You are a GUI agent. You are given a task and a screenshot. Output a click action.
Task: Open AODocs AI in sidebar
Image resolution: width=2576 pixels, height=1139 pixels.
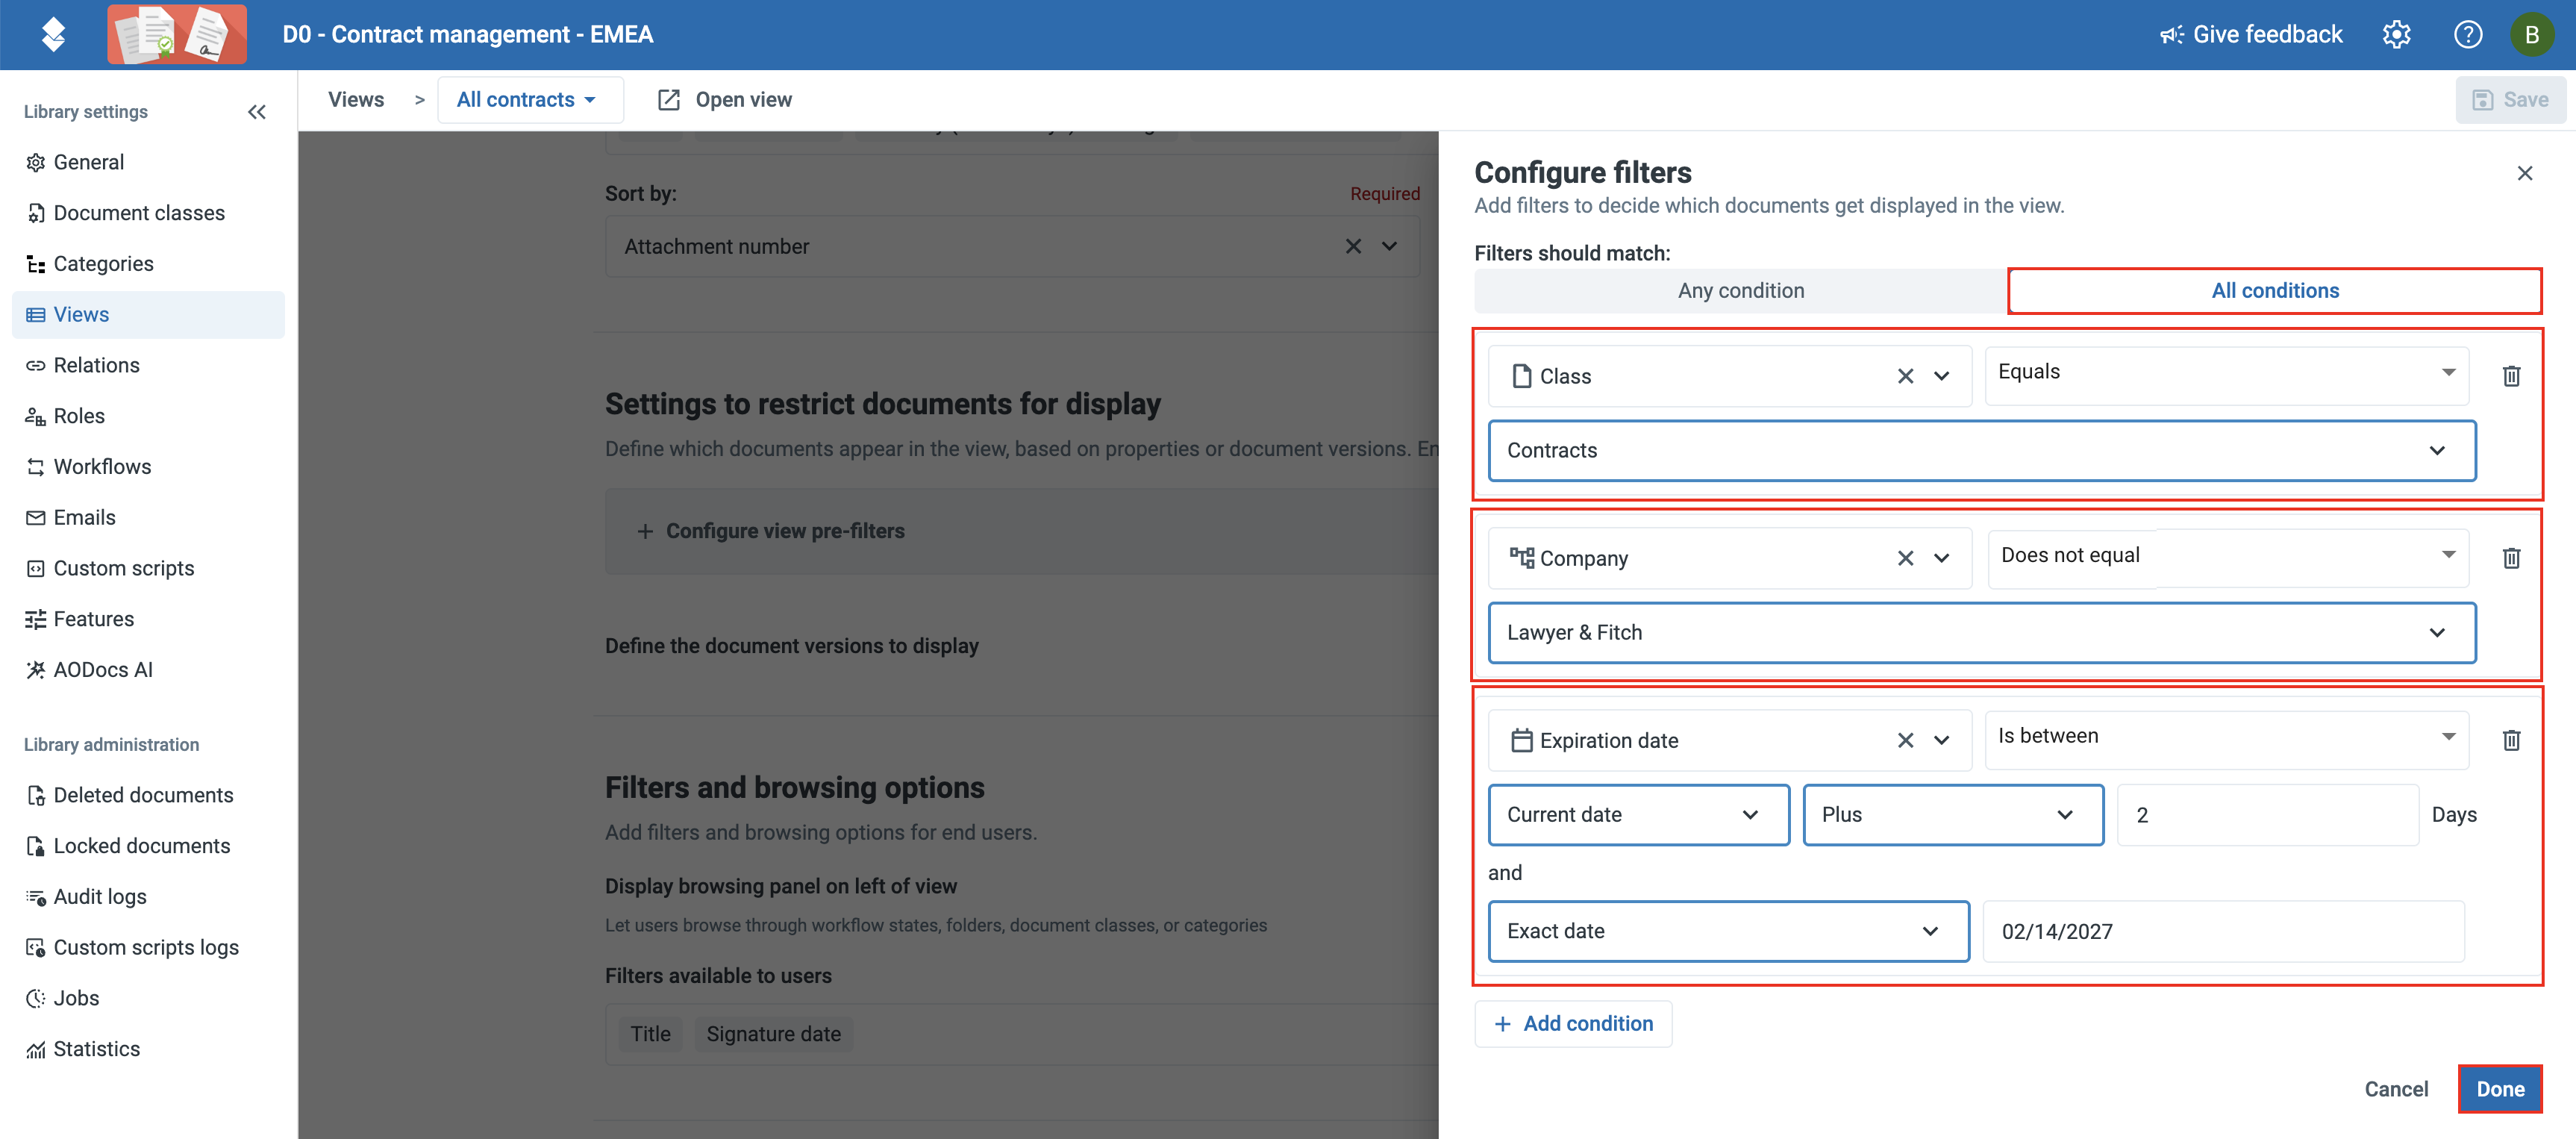[148, 670]
